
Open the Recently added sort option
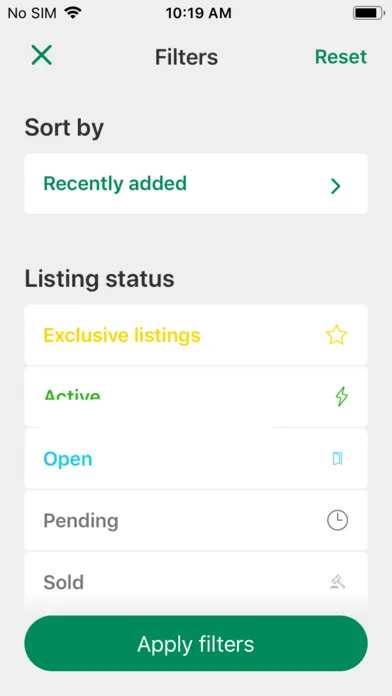(196, 184)
